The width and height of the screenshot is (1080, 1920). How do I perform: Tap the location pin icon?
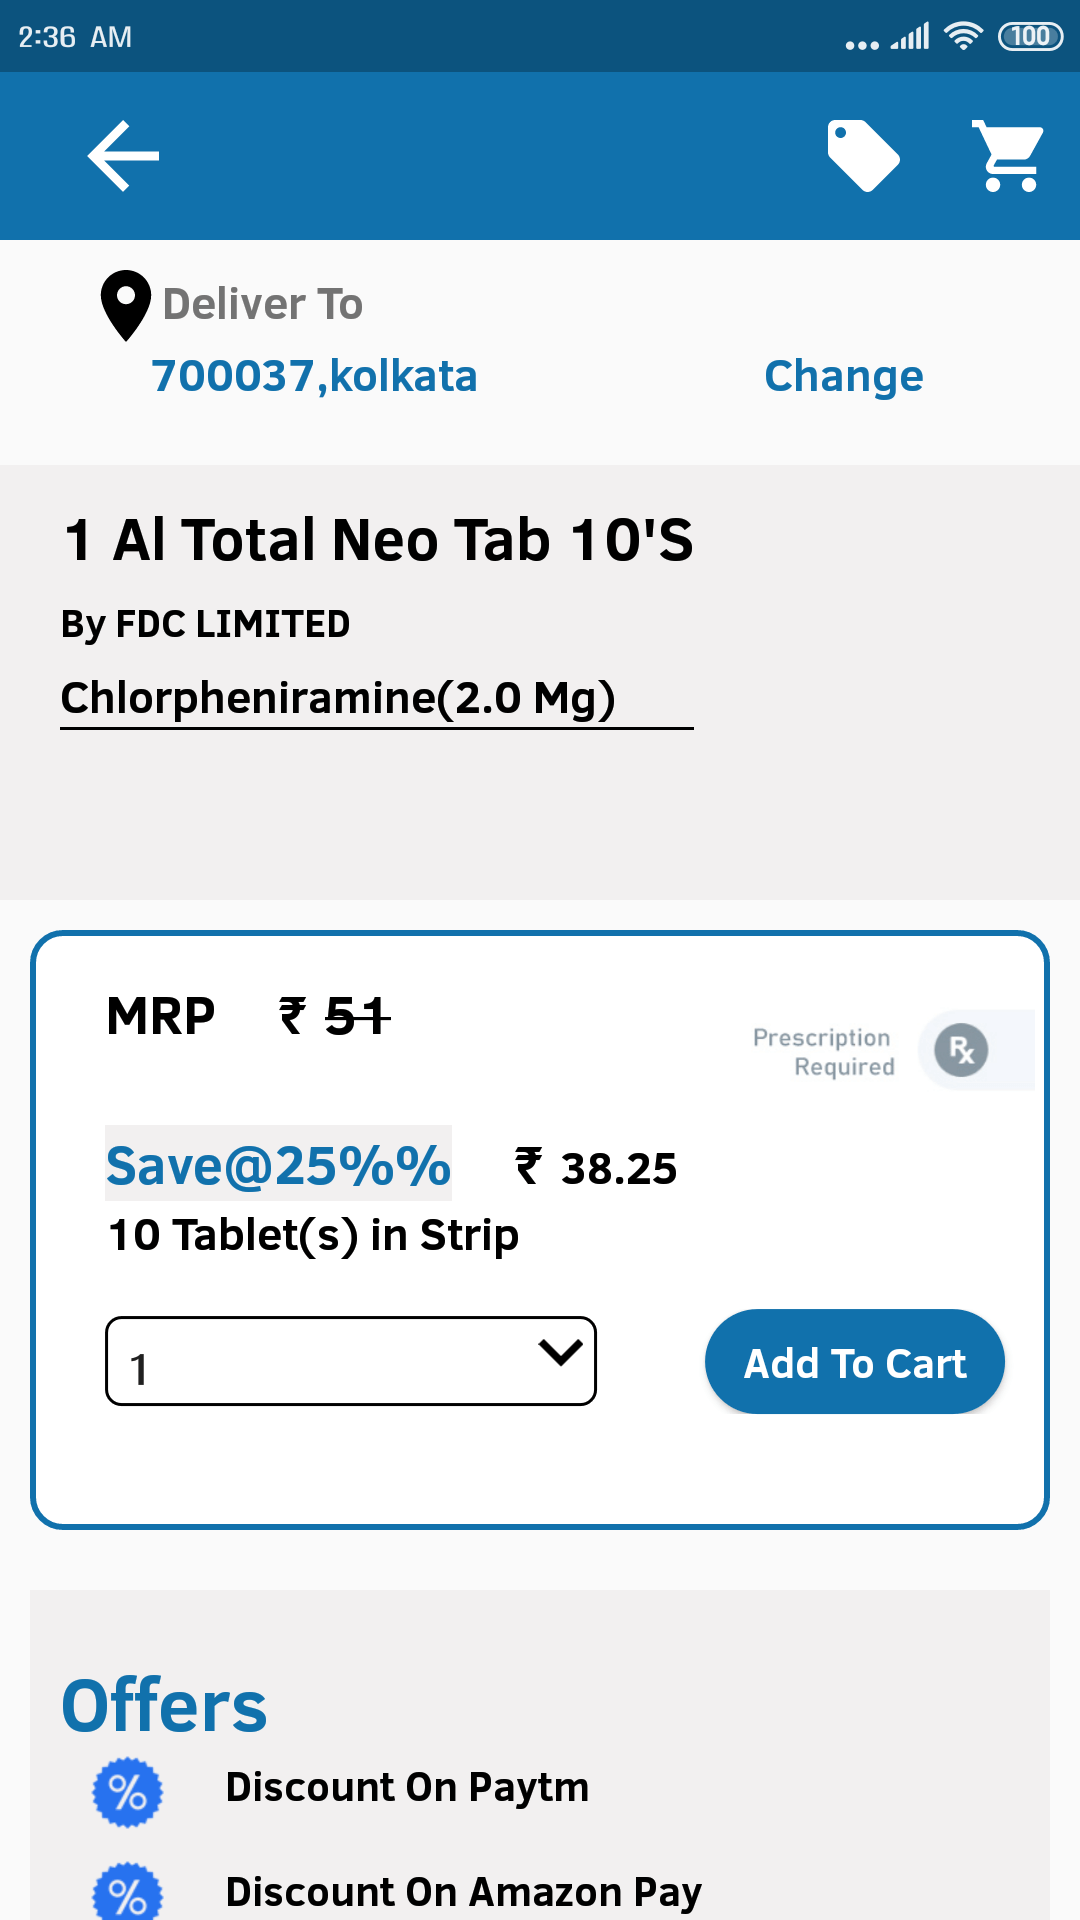[x=126, y=306]
